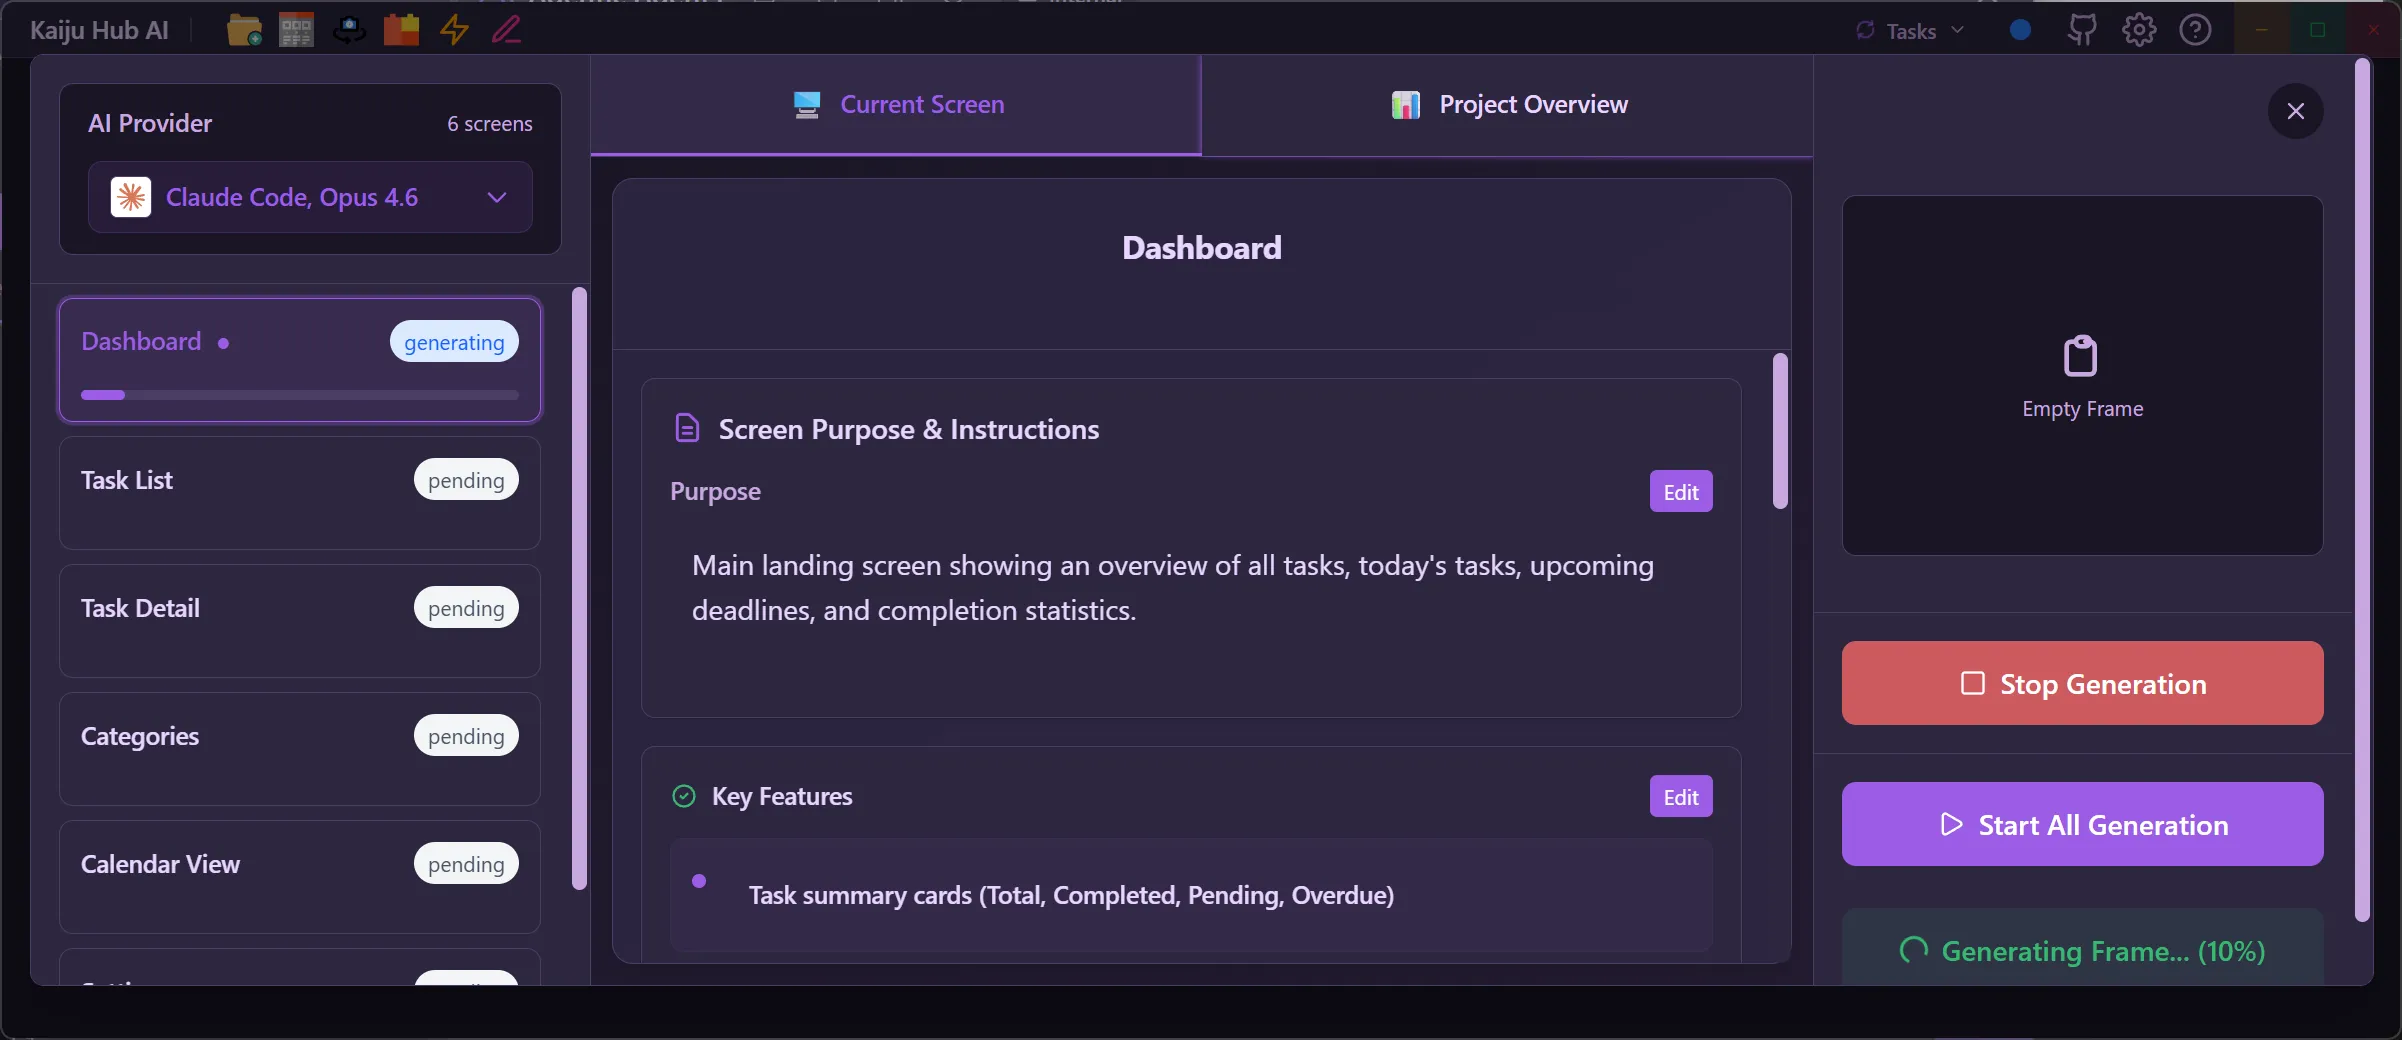The height and width of the screenshot is (1040, 2402).
Task: Click the 'Dashboard' heading in the center panel
Action: pos(1202,247)
